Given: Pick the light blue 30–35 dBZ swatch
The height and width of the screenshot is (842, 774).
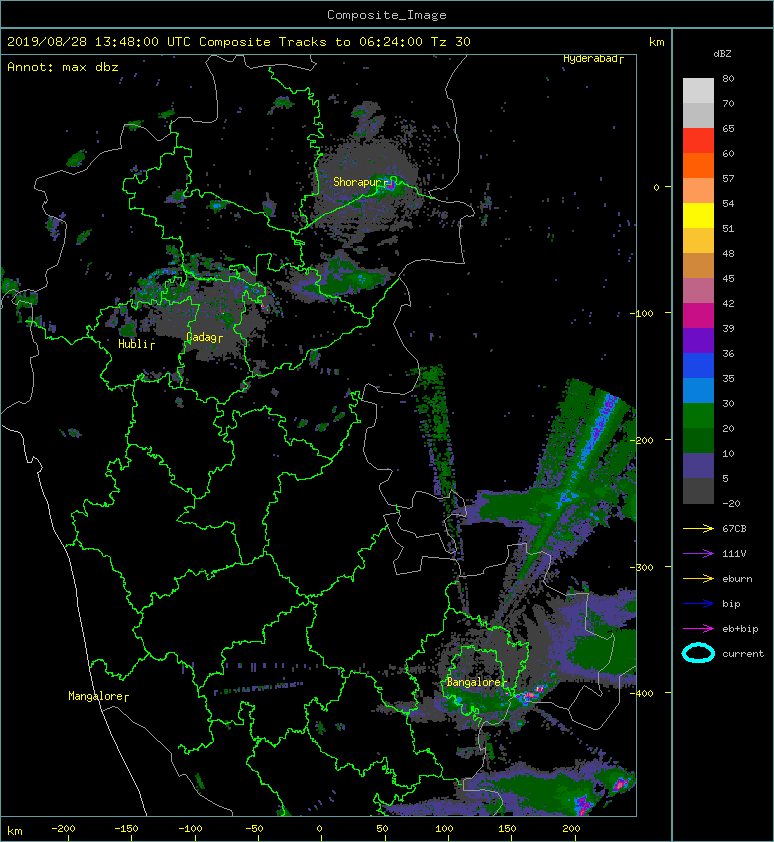Looking at the screenshot, I should coord(698,390).
